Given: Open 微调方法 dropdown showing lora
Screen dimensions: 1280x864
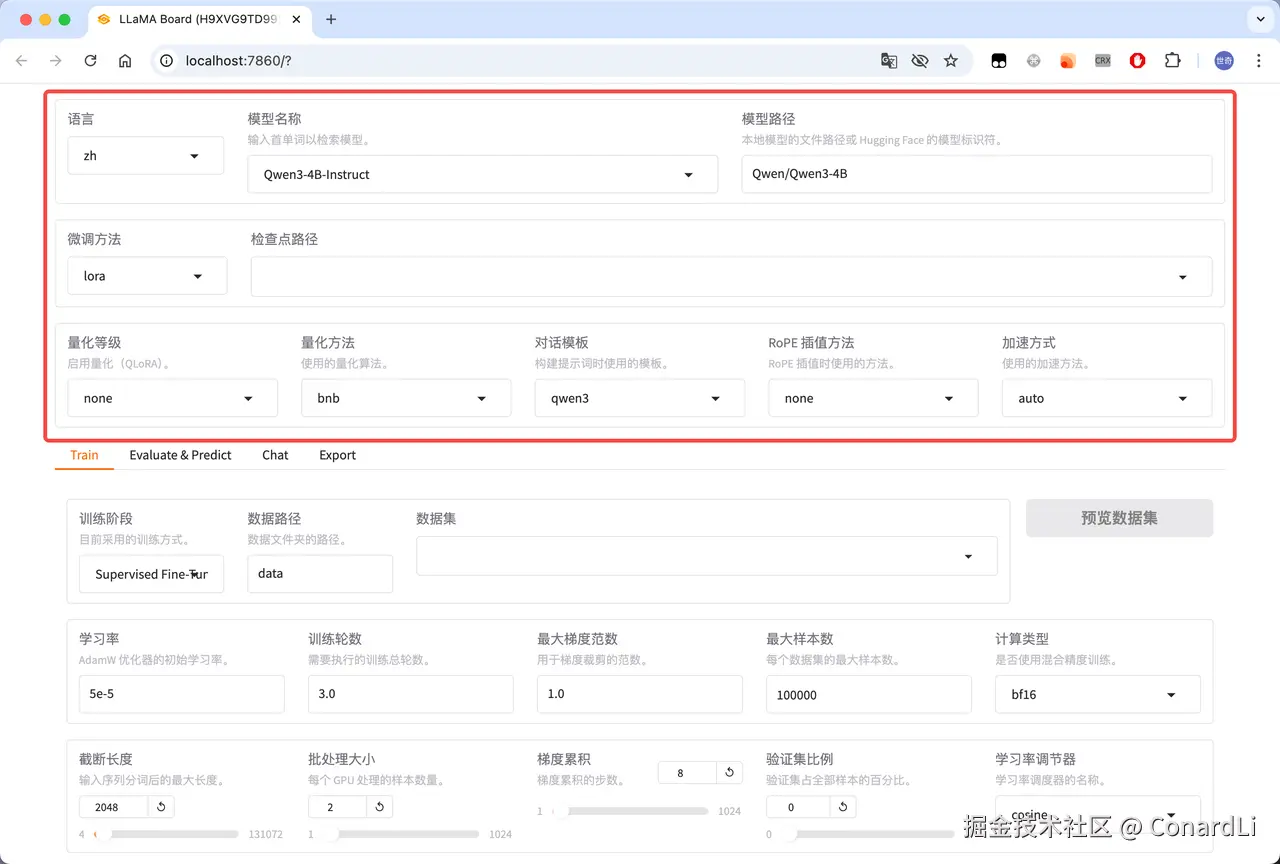Looking at the screenshot, I should click(147, 276).
